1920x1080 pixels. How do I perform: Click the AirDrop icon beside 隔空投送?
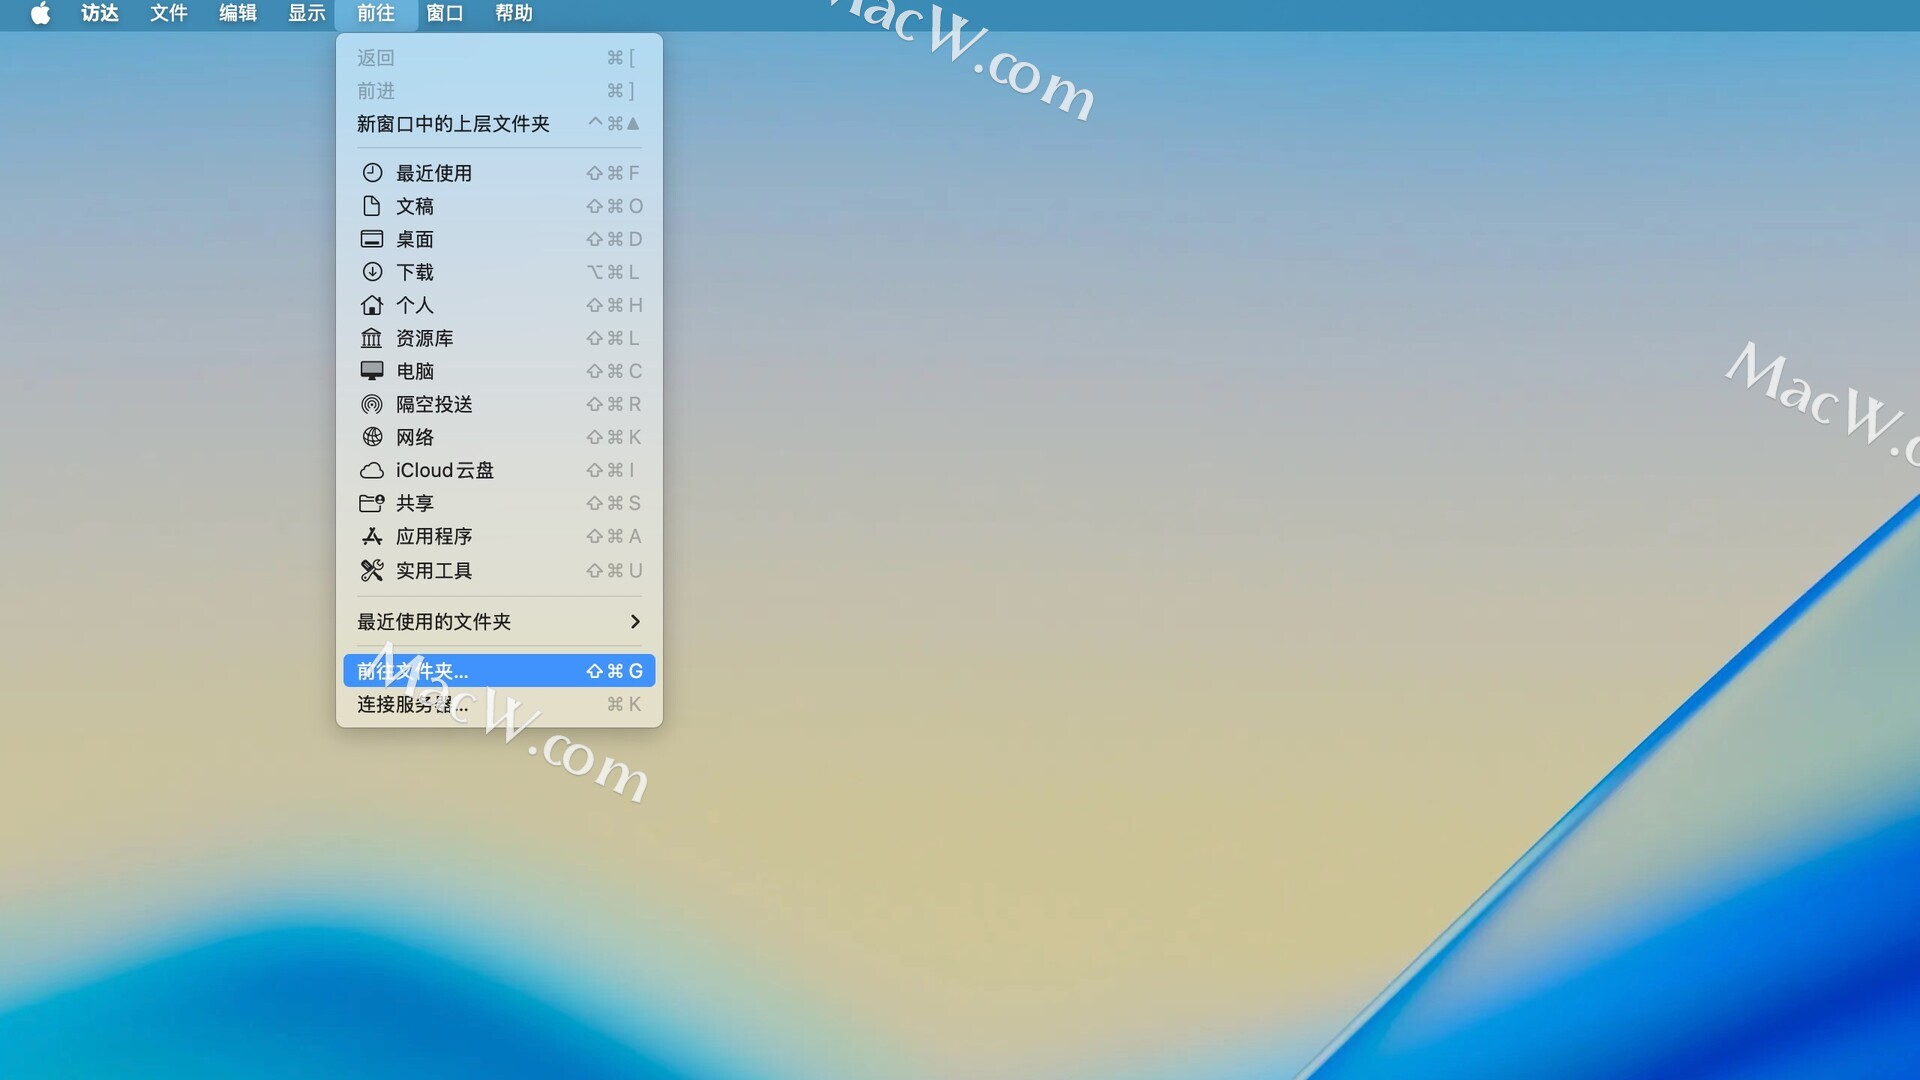[372, 404]
